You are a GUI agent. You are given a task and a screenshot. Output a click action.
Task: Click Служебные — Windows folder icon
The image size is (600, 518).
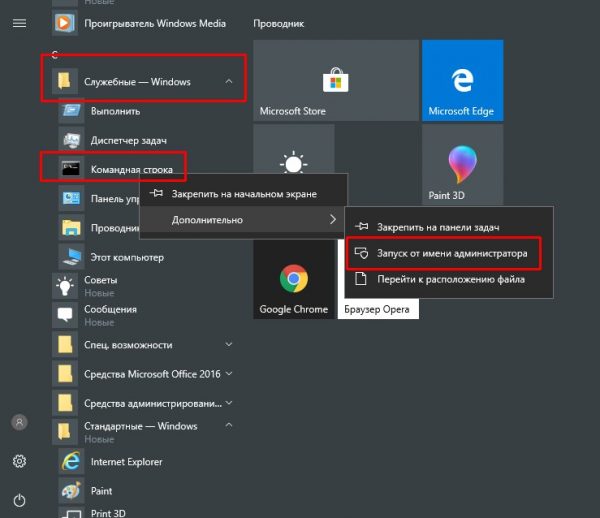coord(65,81)
